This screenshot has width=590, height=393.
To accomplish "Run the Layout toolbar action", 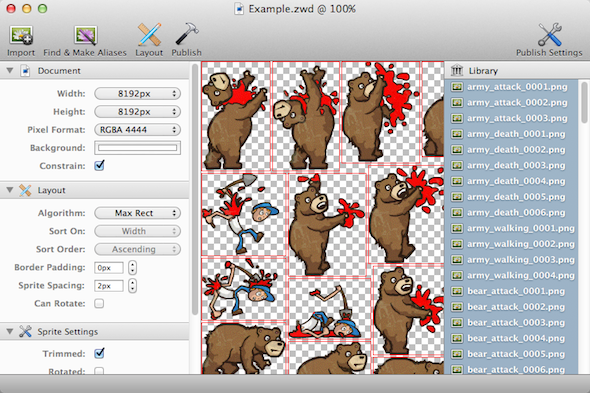I will pos(149,35).
